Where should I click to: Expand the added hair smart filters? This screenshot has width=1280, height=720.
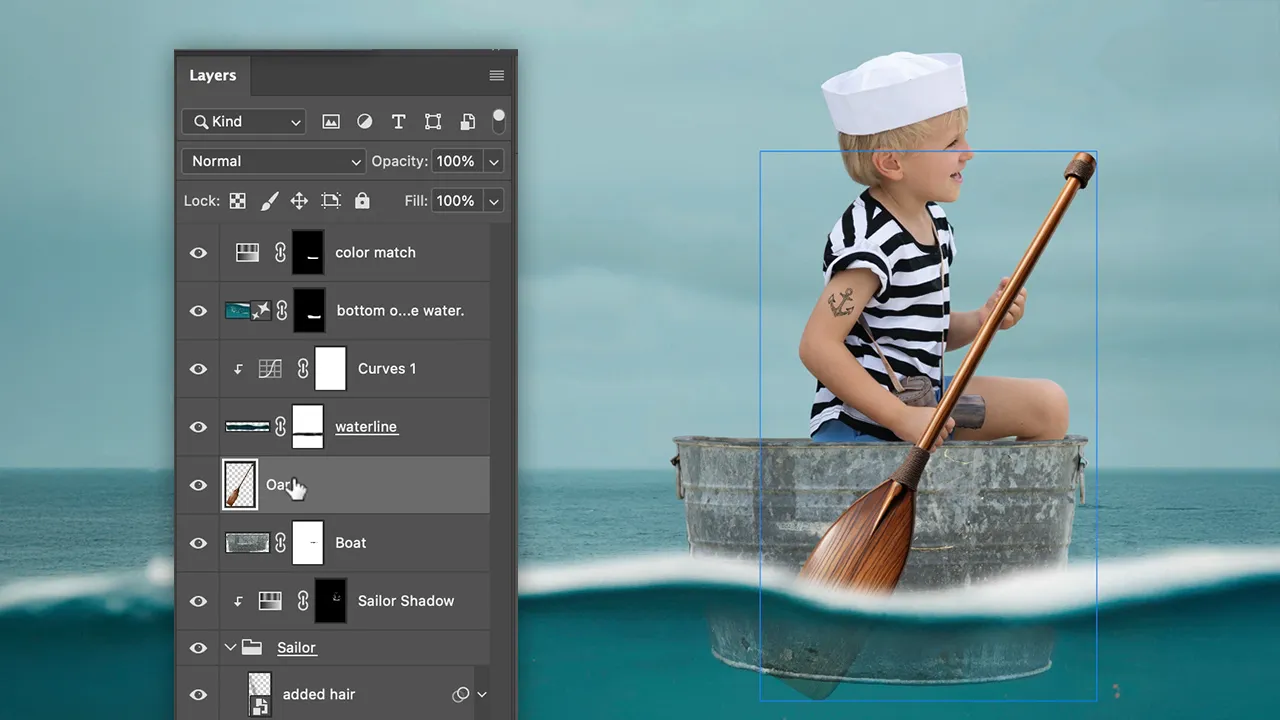point(482,695)
